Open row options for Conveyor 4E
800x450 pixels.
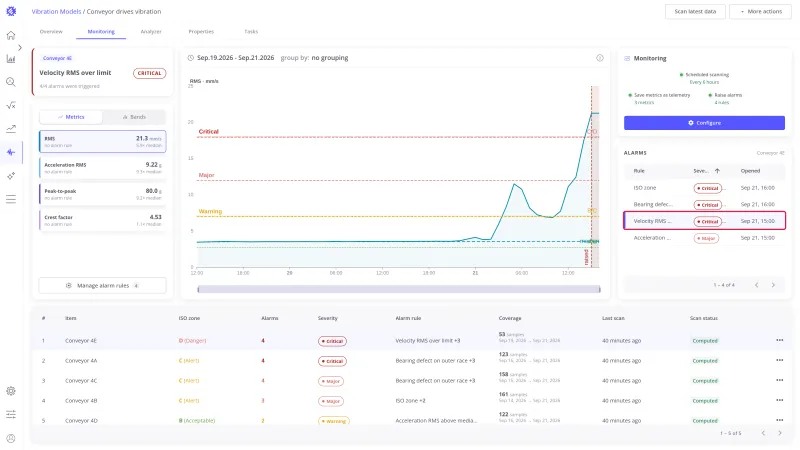pos(779,340)
